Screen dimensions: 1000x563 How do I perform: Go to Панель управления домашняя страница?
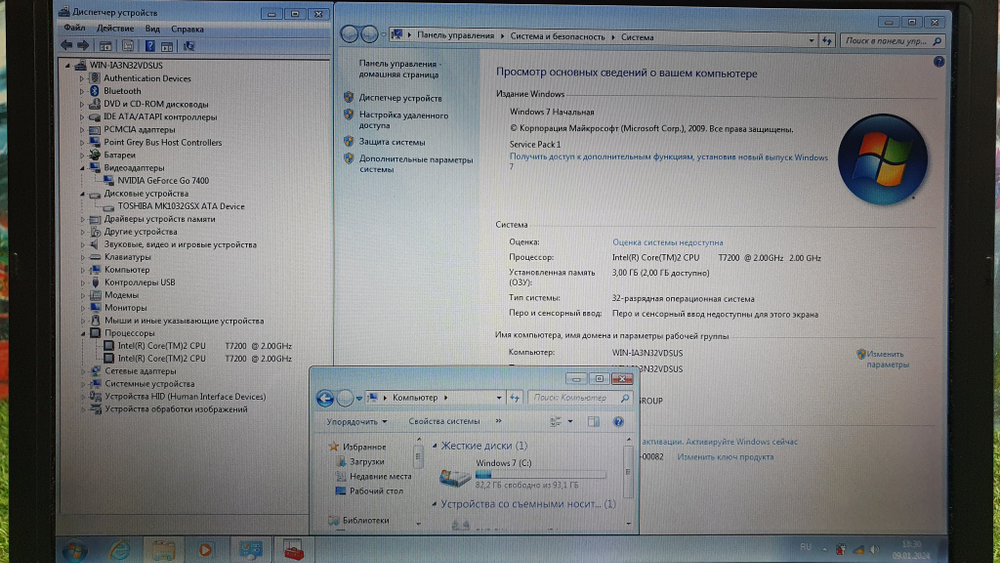click(x=400, y=69)
